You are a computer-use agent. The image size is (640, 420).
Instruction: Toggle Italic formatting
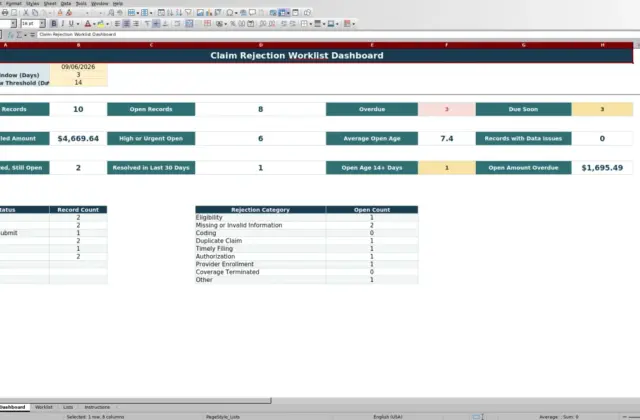click(62, 24)
